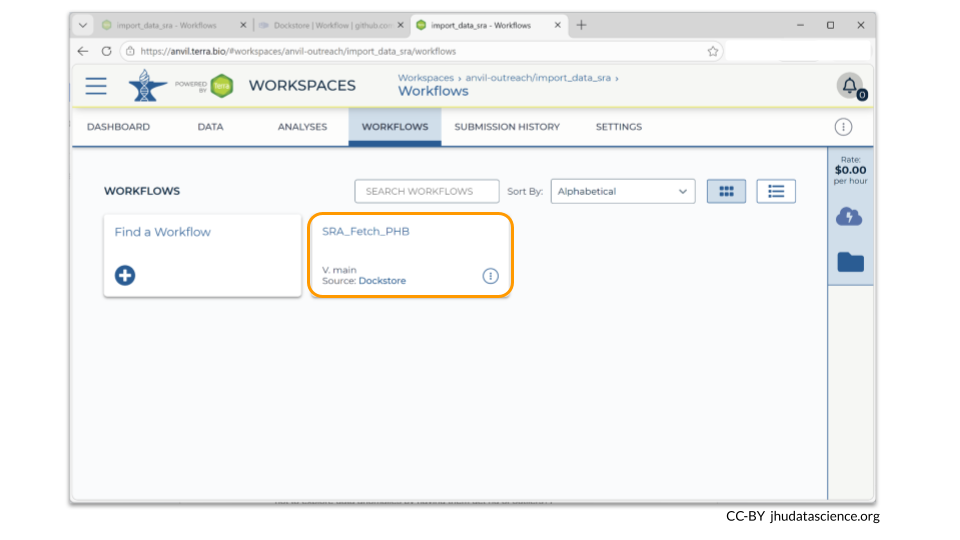
Task: Open a new browser tab with plus
Action: (581, 25)
